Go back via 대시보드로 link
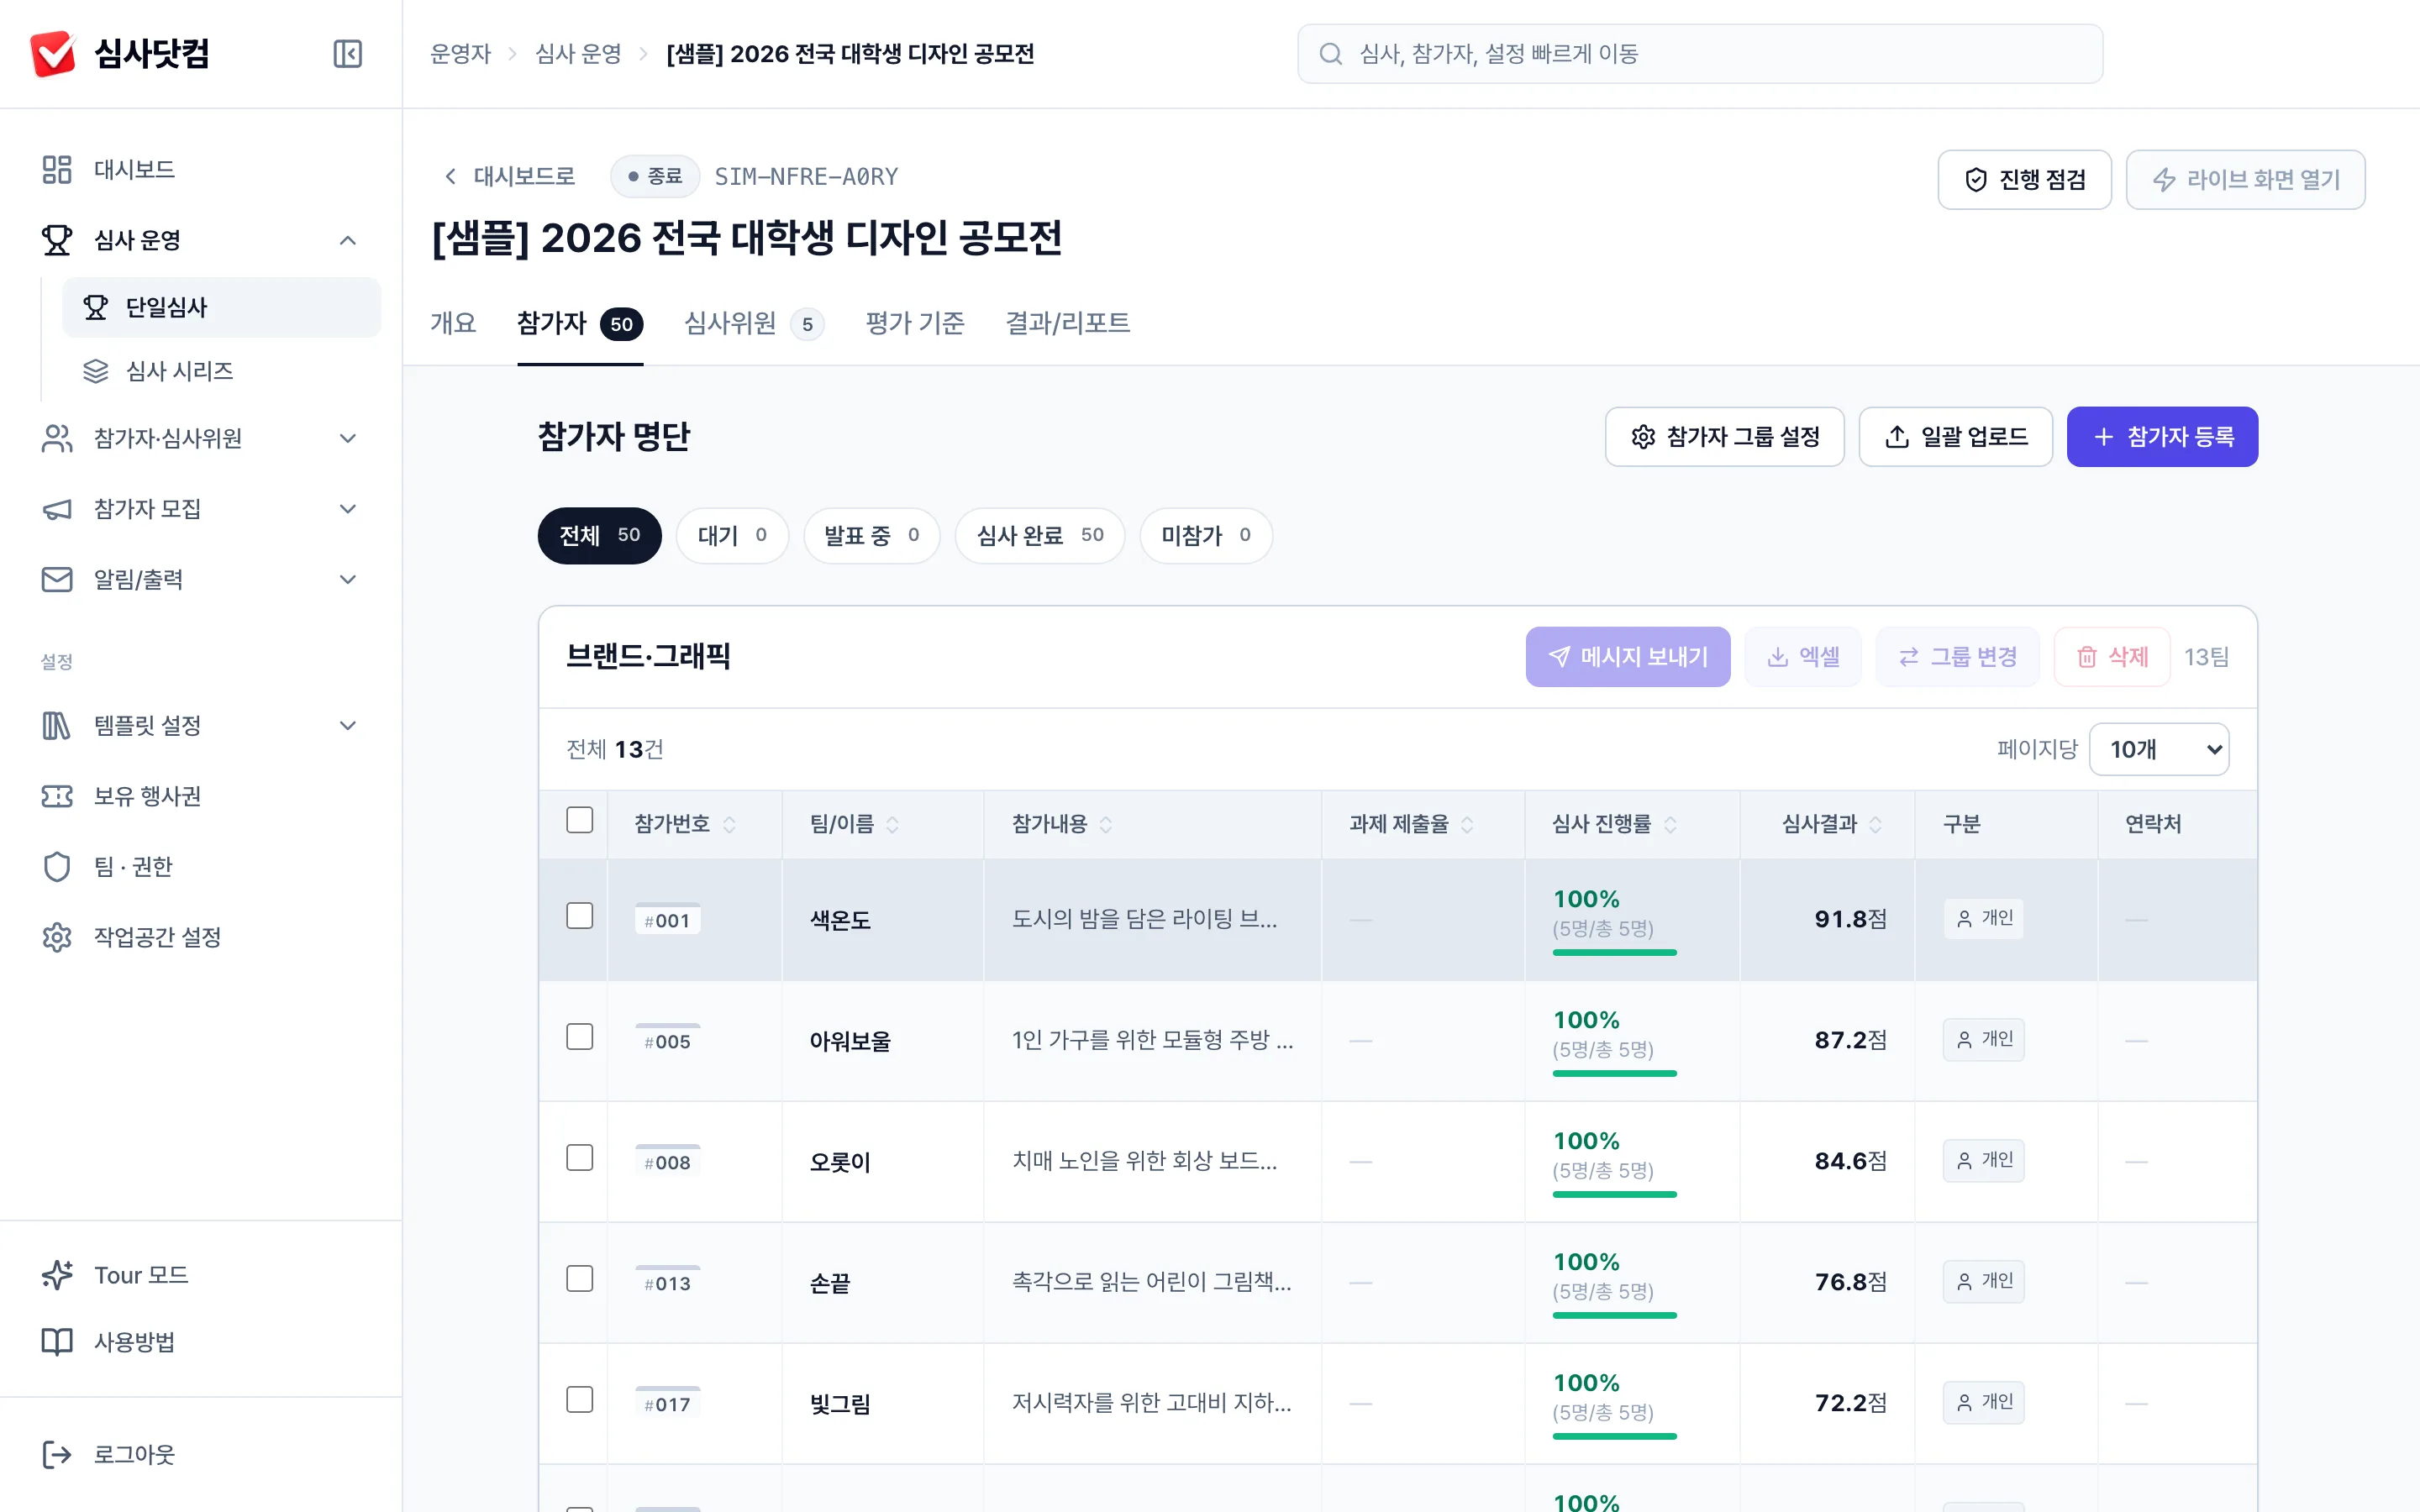The image size is (2420, 1512). tap(509, 177)
